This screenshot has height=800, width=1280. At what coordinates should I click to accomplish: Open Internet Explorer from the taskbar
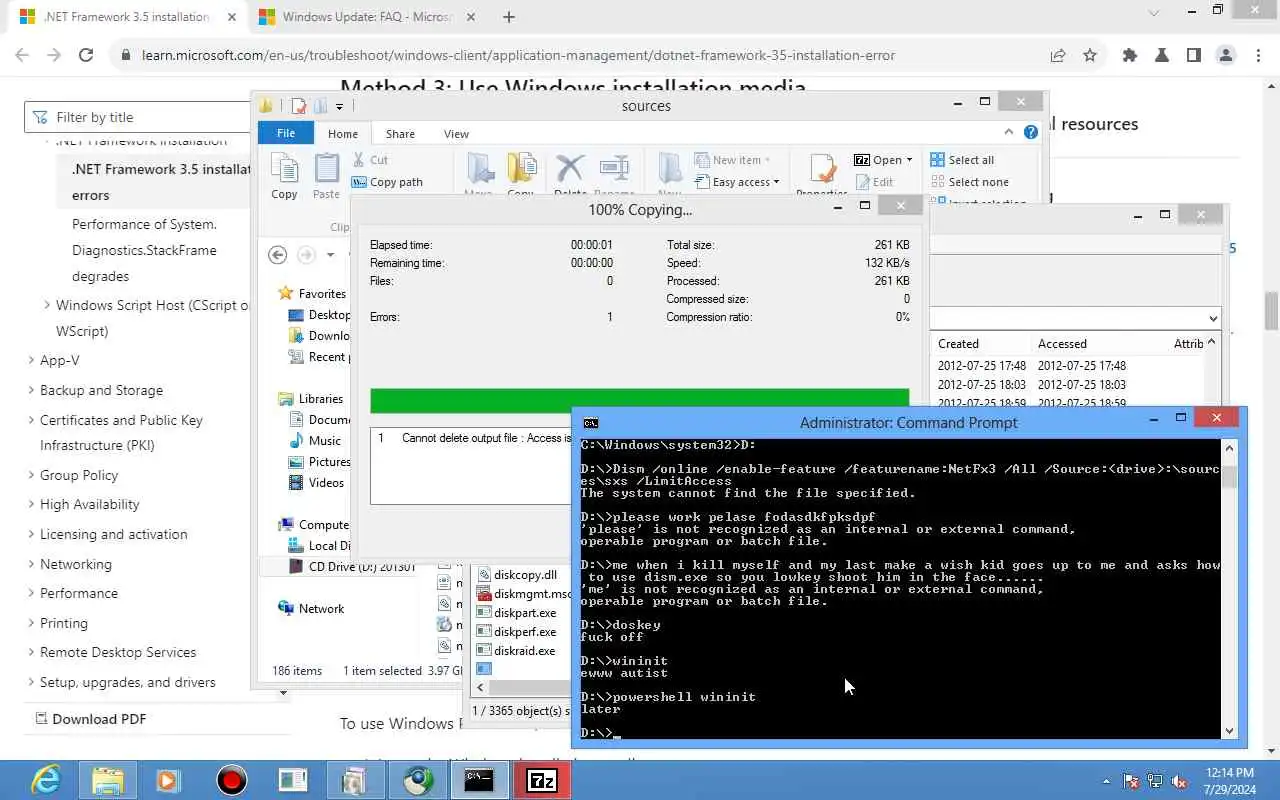pyautogui.click(x=46, y=780)
